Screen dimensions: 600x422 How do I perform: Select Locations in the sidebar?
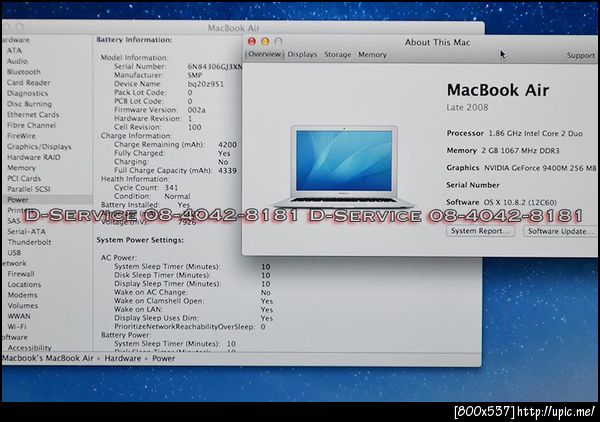point(24,285)
